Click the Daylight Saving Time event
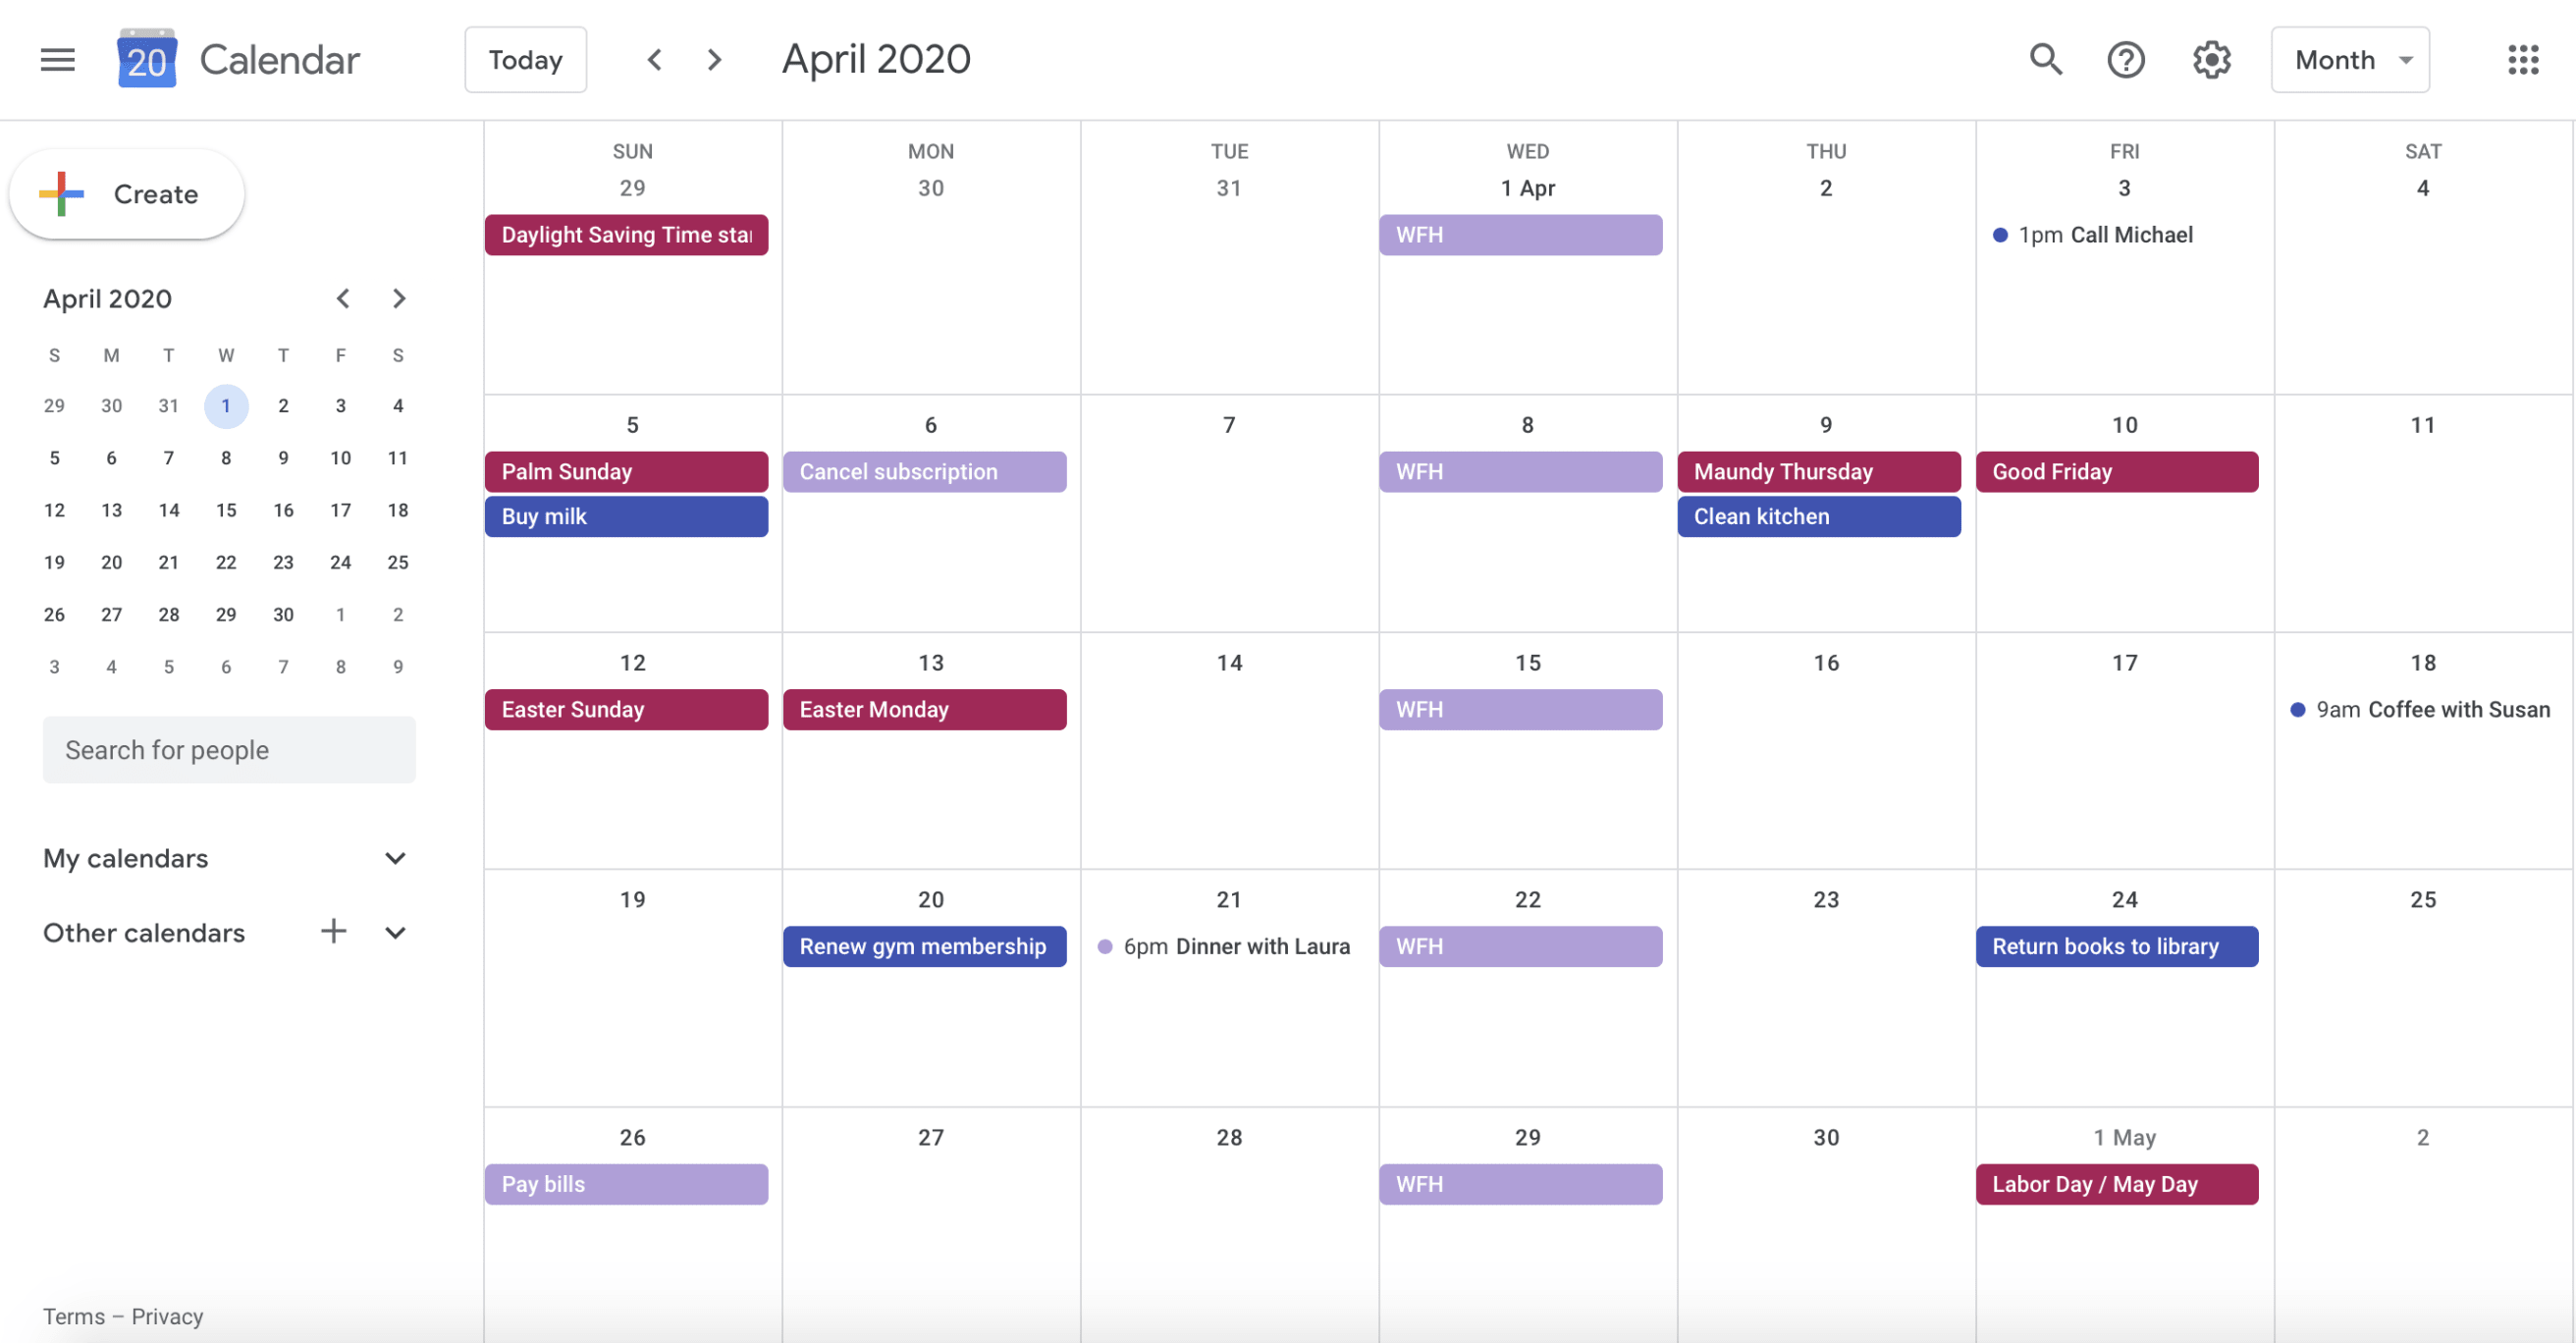Screen dimensions: 2576x1343 [625, 234]
